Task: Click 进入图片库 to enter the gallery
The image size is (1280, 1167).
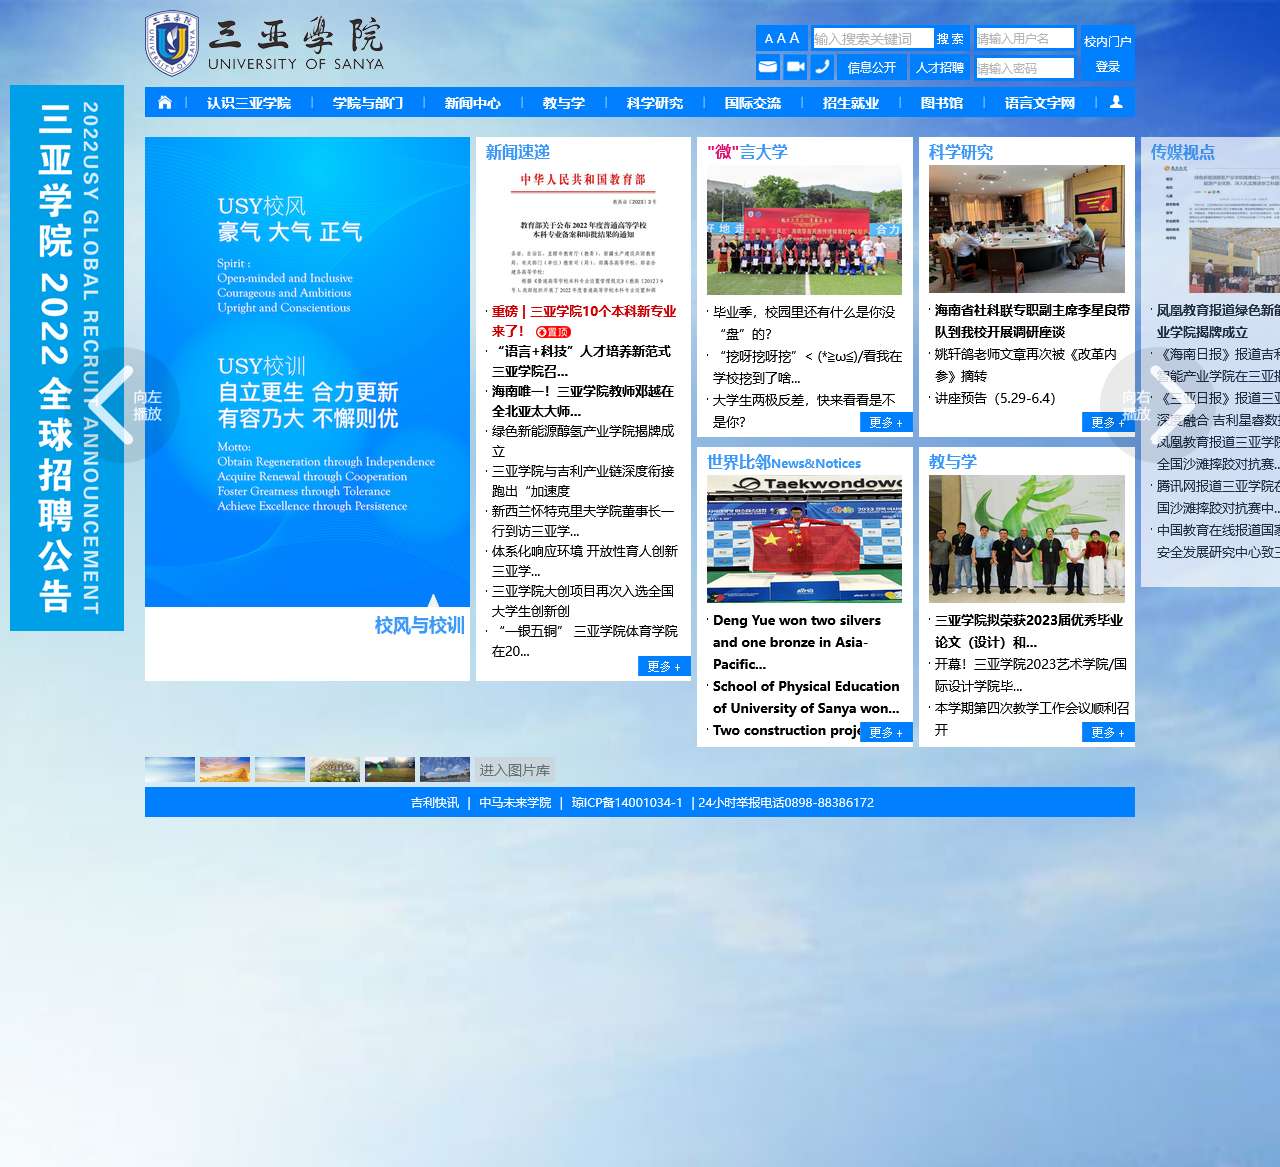Action: (515, 770)
